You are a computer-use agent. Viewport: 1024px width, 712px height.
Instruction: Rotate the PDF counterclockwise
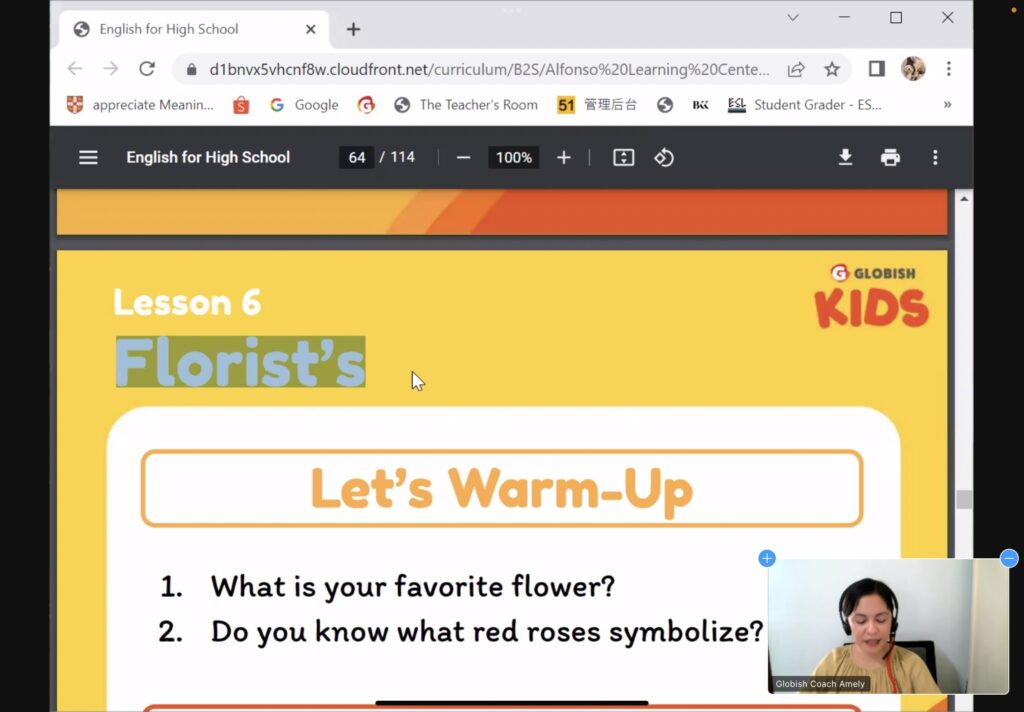[664, 157]
